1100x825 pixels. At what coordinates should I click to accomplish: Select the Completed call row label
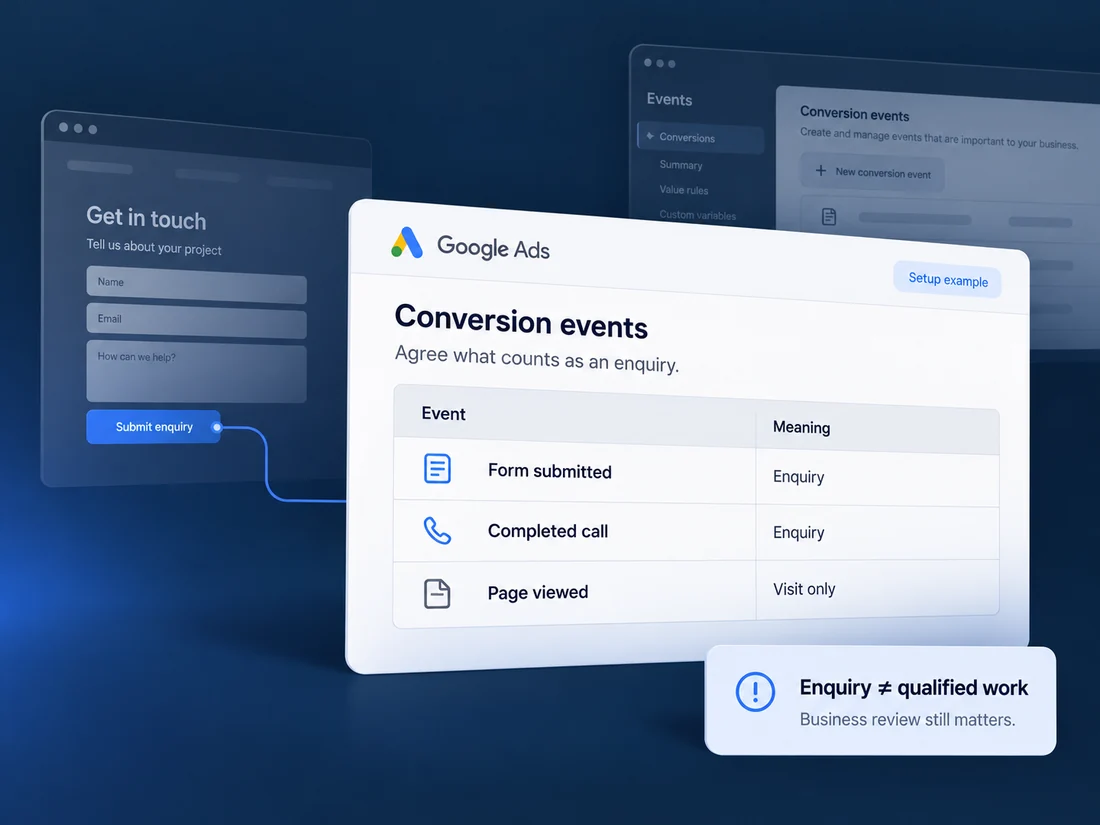pos(547,531)
